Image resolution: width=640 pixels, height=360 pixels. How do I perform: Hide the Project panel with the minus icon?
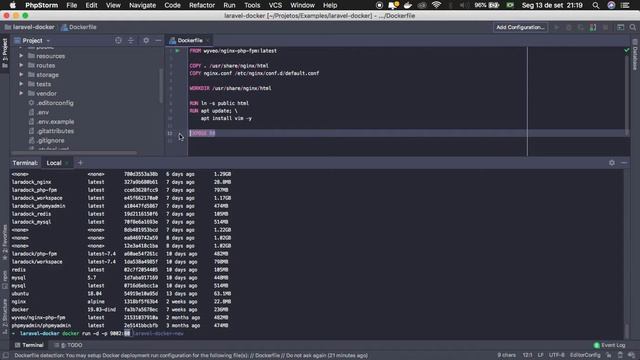click(x=158, y=40)
